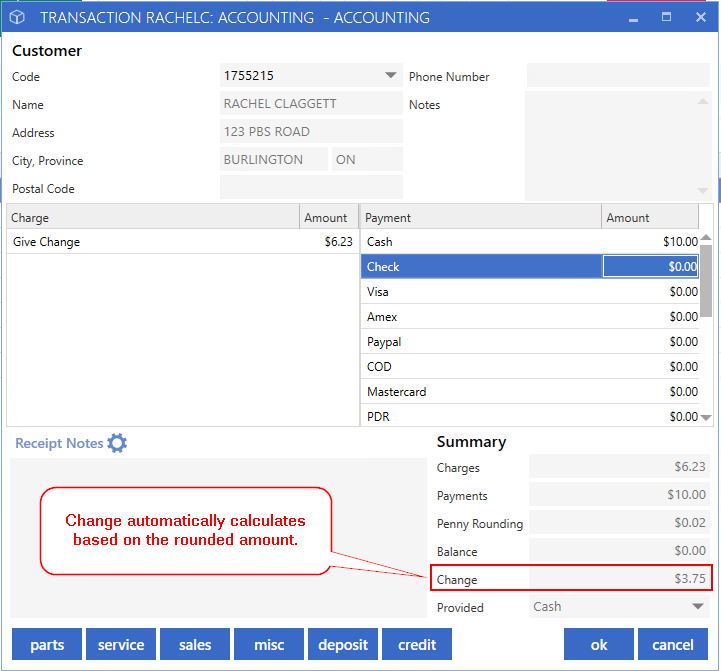Close the transaction window

click(x=700, y=17)
